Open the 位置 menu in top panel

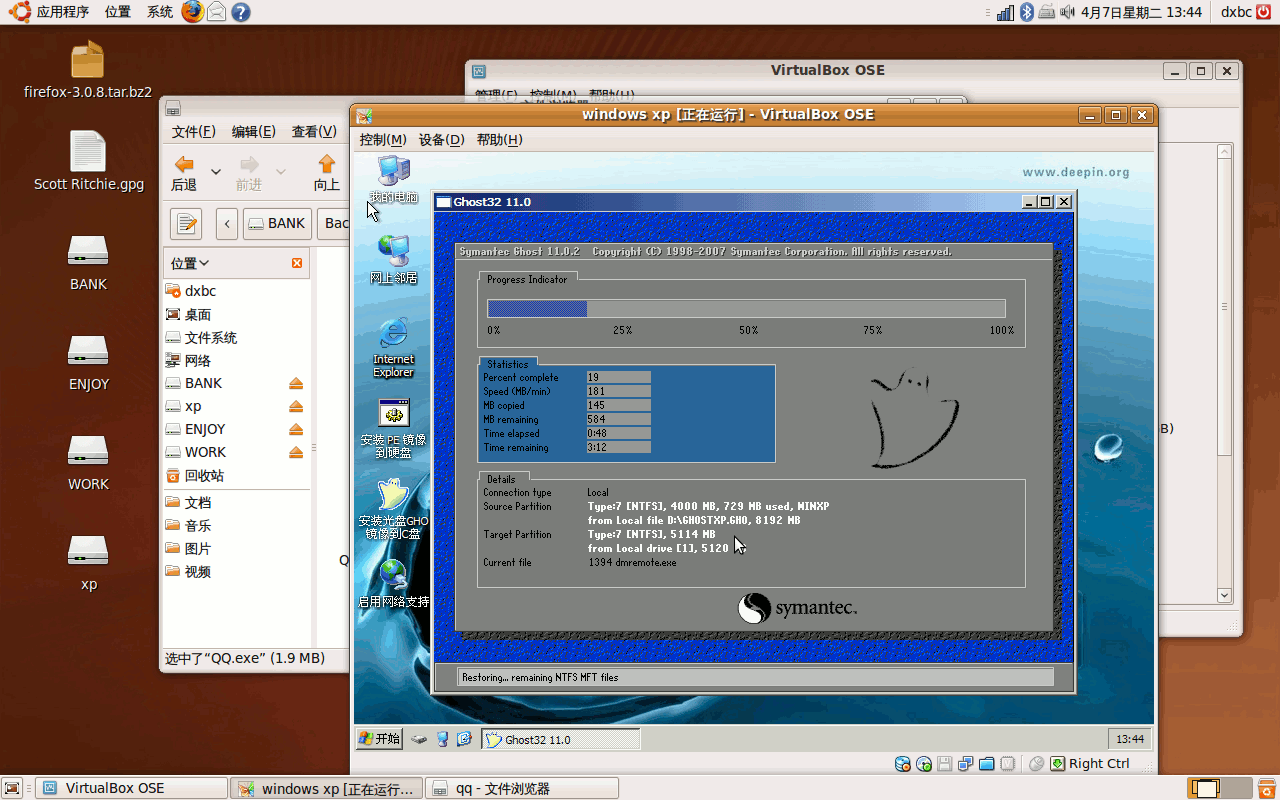(118, 12)
